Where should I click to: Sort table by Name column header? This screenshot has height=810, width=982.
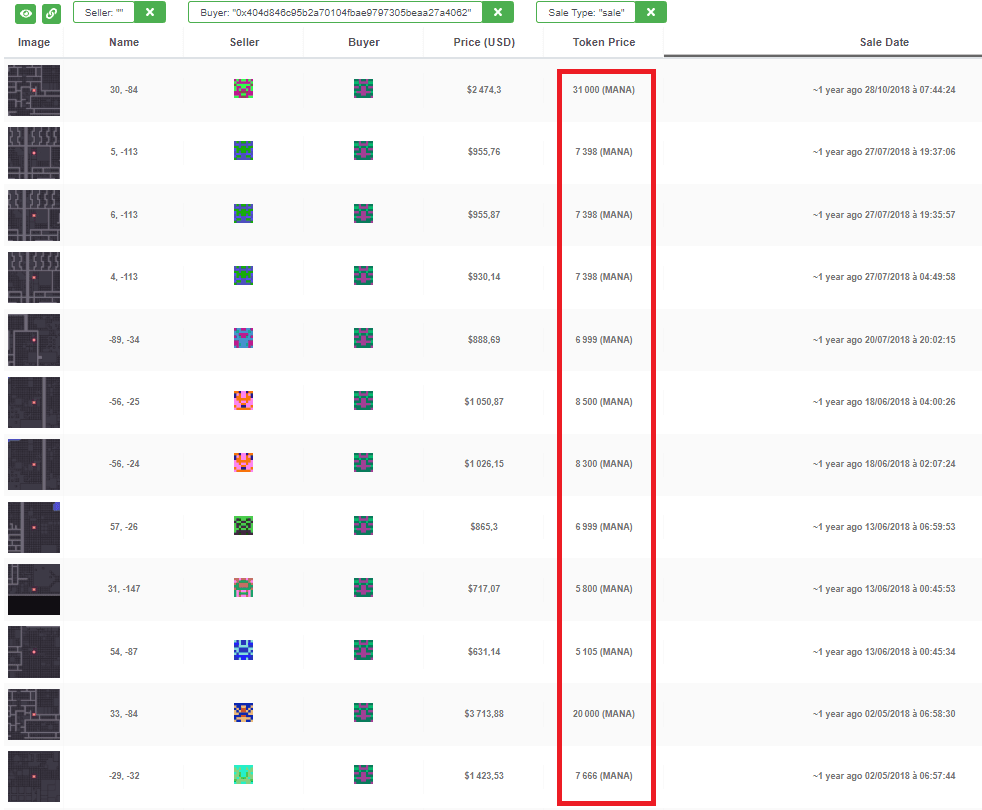pyautogui.click(x=124, y=43)
